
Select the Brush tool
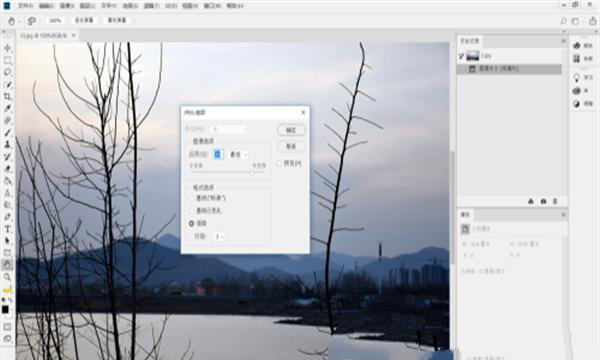tap(8, 132)
